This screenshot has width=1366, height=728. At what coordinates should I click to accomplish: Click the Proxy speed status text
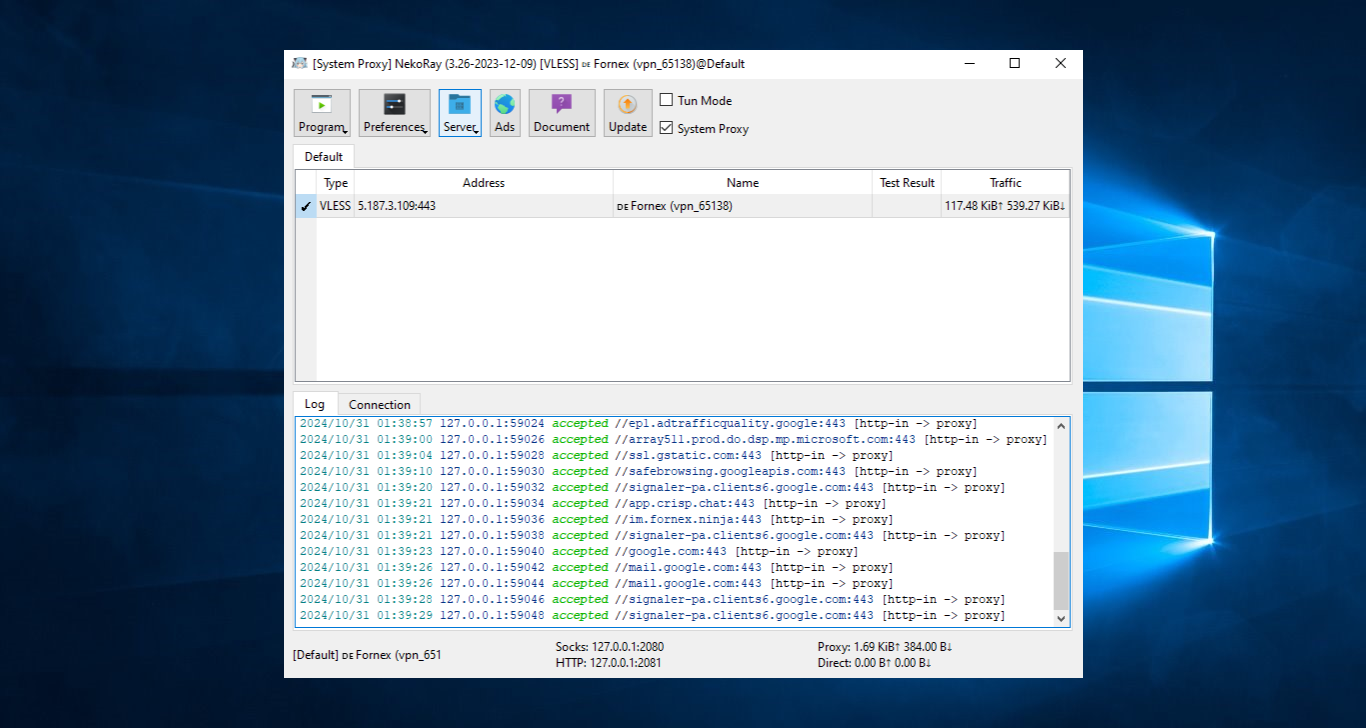[885, 647]
